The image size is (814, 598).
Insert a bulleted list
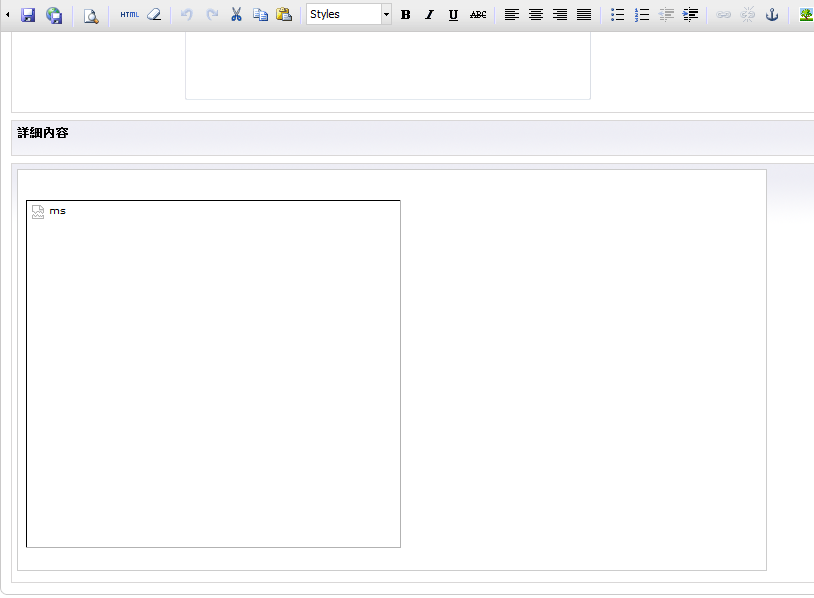(617, 15)
